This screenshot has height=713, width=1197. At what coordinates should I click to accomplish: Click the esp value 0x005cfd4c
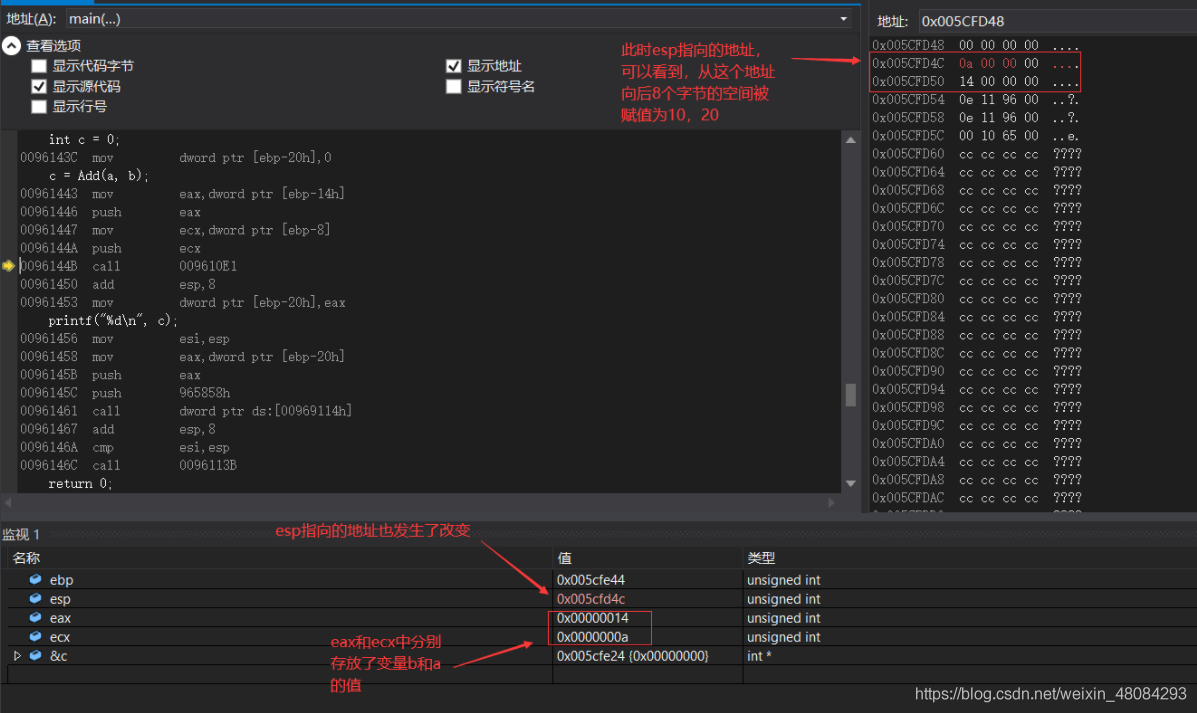(x=591, y=599)
